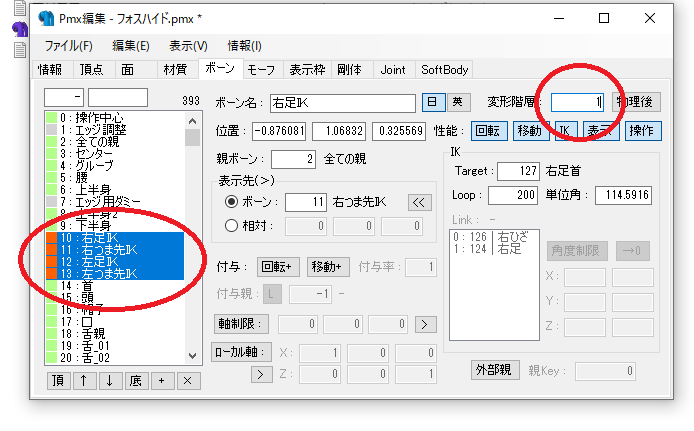Select bone 18 : 舌親 in list

tap(115, 334)
